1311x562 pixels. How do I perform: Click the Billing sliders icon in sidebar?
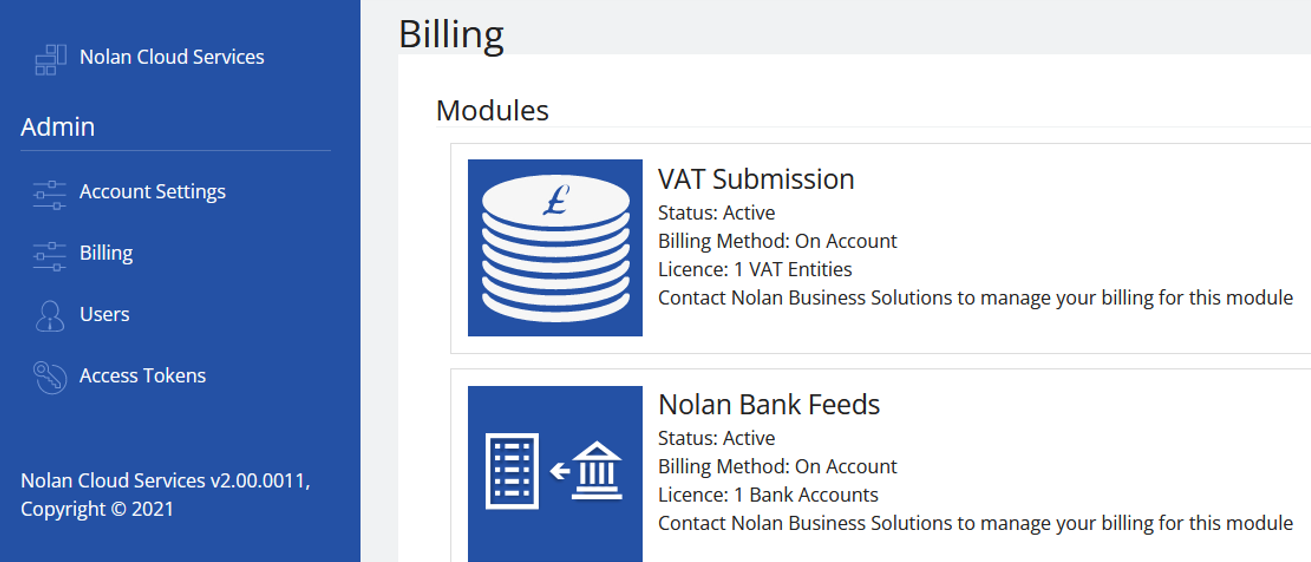(50, 254)
